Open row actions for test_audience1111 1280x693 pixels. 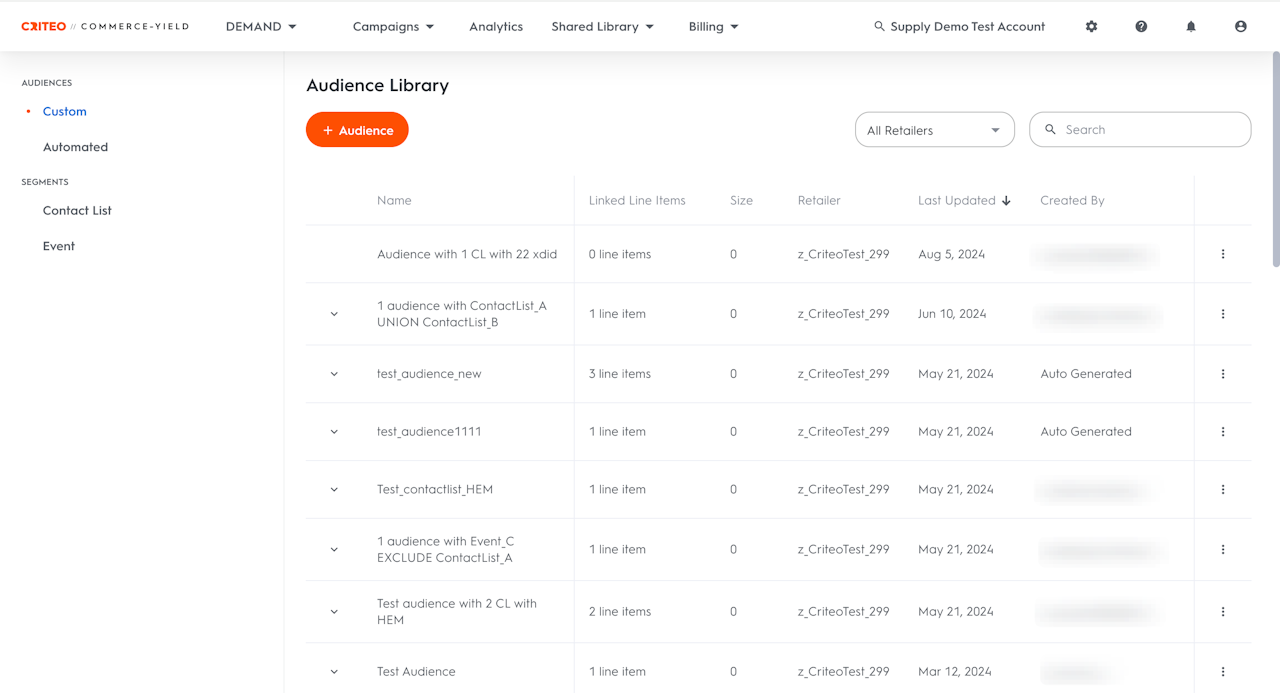(1223, 432)
